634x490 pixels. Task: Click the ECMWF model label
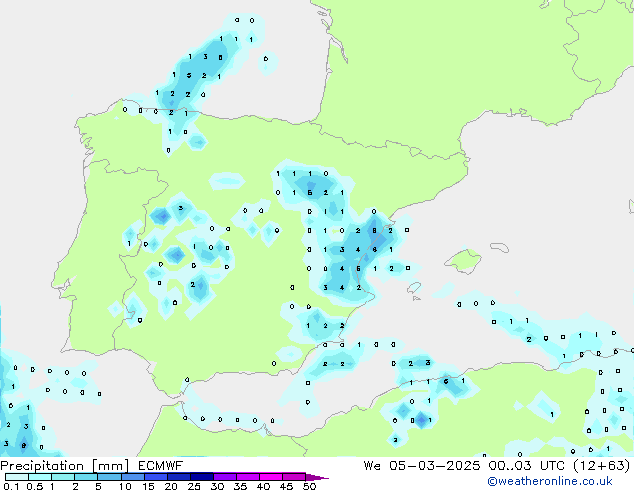(x=161, y=466)
